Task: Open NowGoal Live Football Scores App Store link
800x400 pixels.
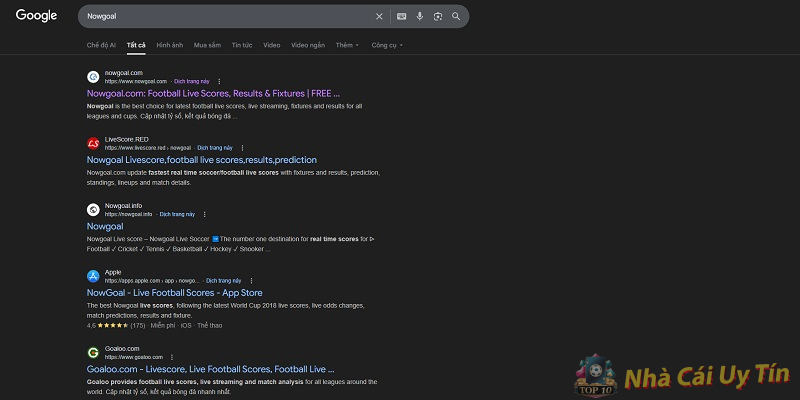Action: [x=174, y=293]
